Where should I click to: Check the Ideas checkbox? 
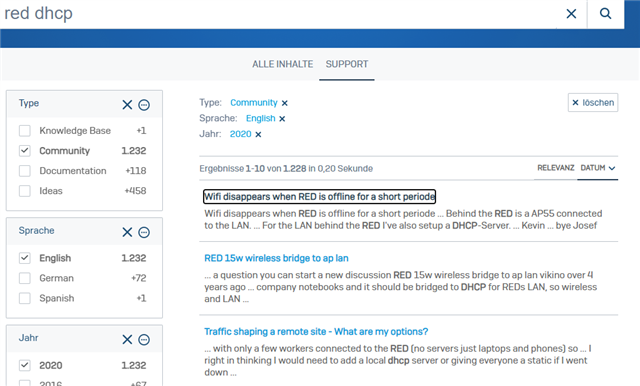pyautogui.click(x=25, y=191)
